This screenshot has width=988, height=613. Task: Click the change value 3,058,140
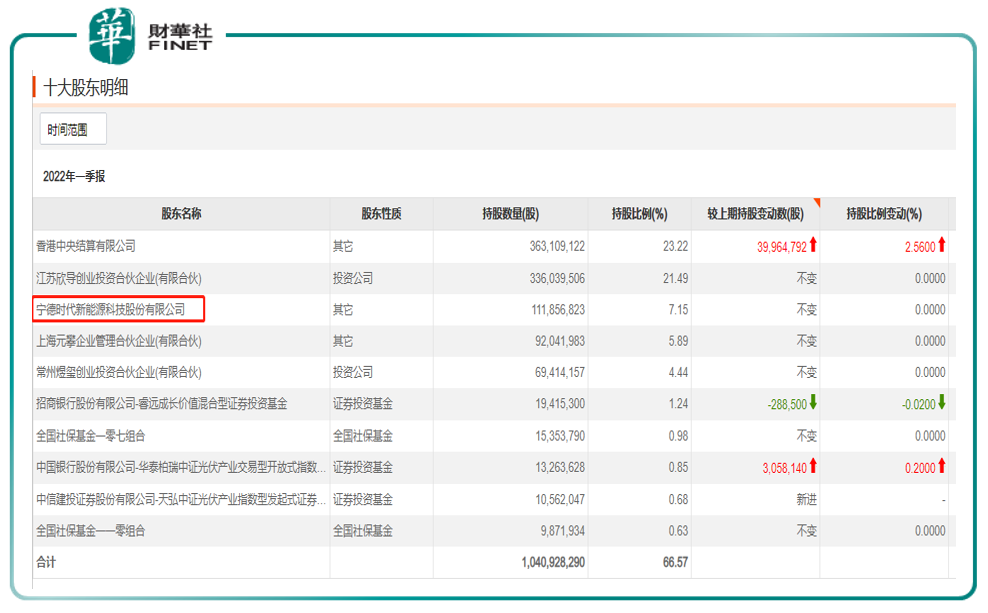(784, 468)
